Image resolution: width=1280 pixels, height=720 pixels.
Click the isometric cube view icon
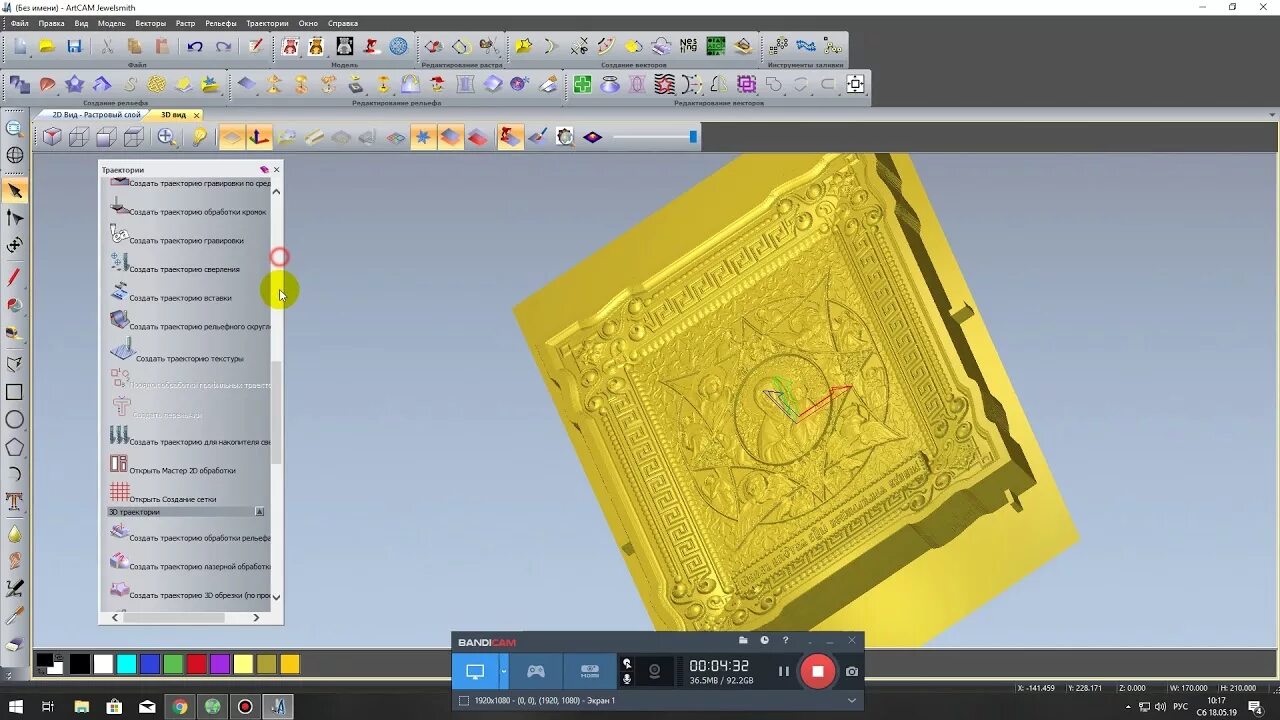(50, 137)
